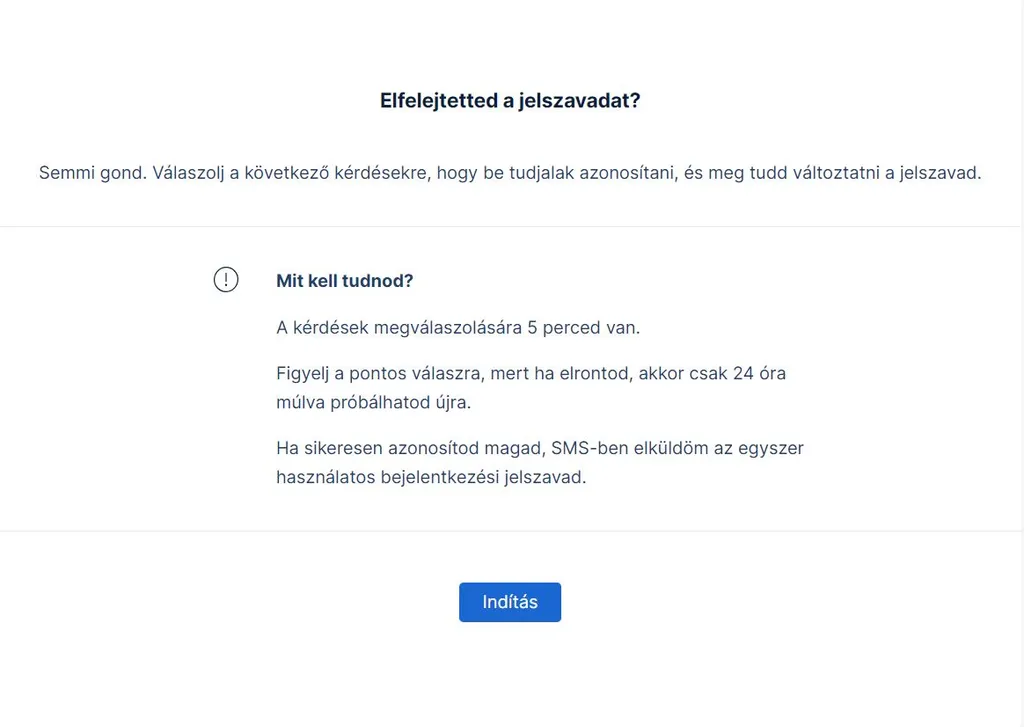Click the "Elfelejtetted a jelszavadat?" heading
This screenshot has width=1024, height=727.
pyautogui.click(x=510, y=100)
